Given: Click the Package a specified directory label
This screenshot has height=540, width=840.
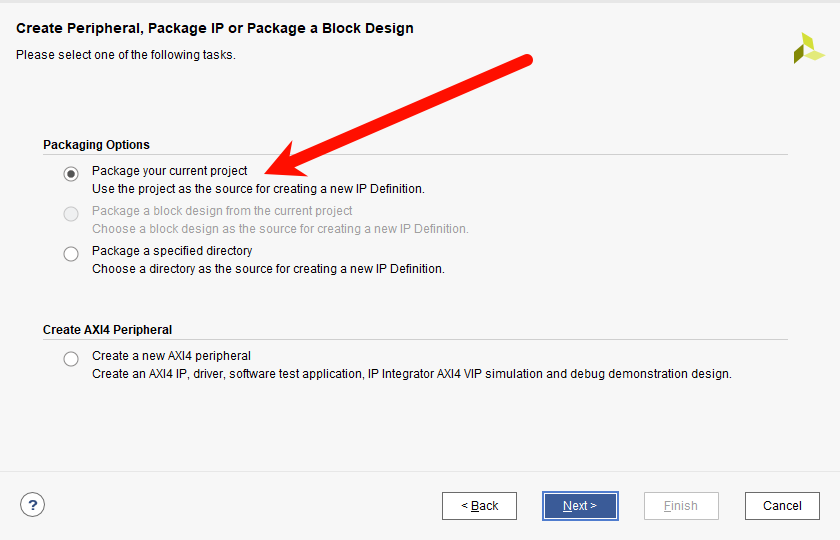Looking at the screenshot, I should (x=172, y=251).
